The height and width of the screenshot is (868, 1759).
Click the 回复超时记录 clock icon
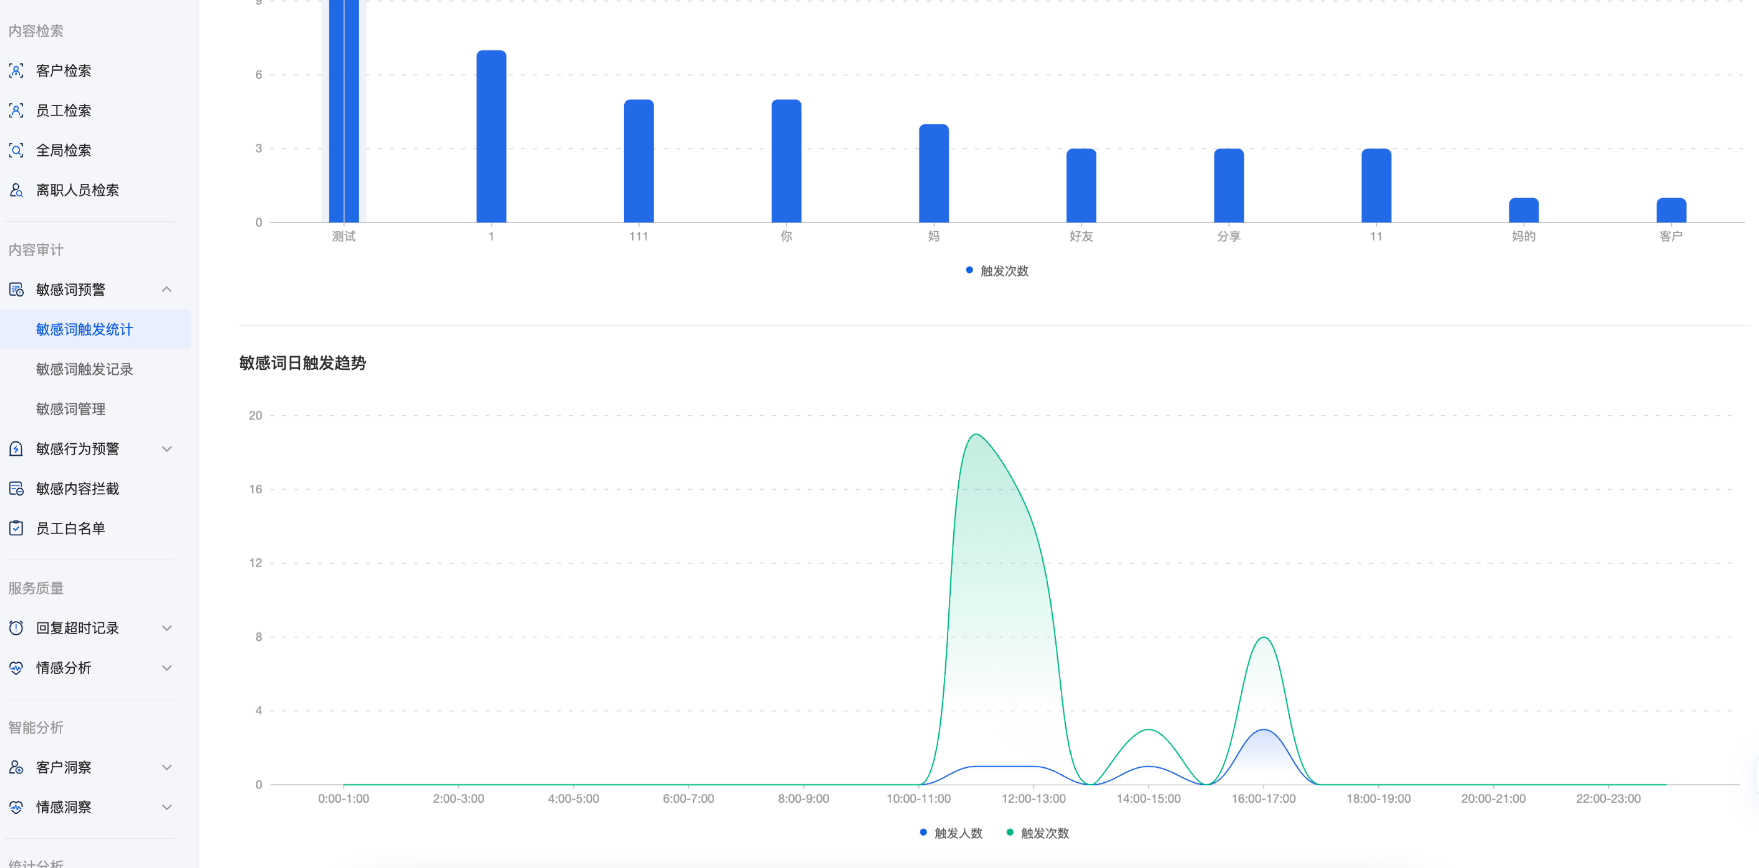pyautogui.click(x=16, y=628)
